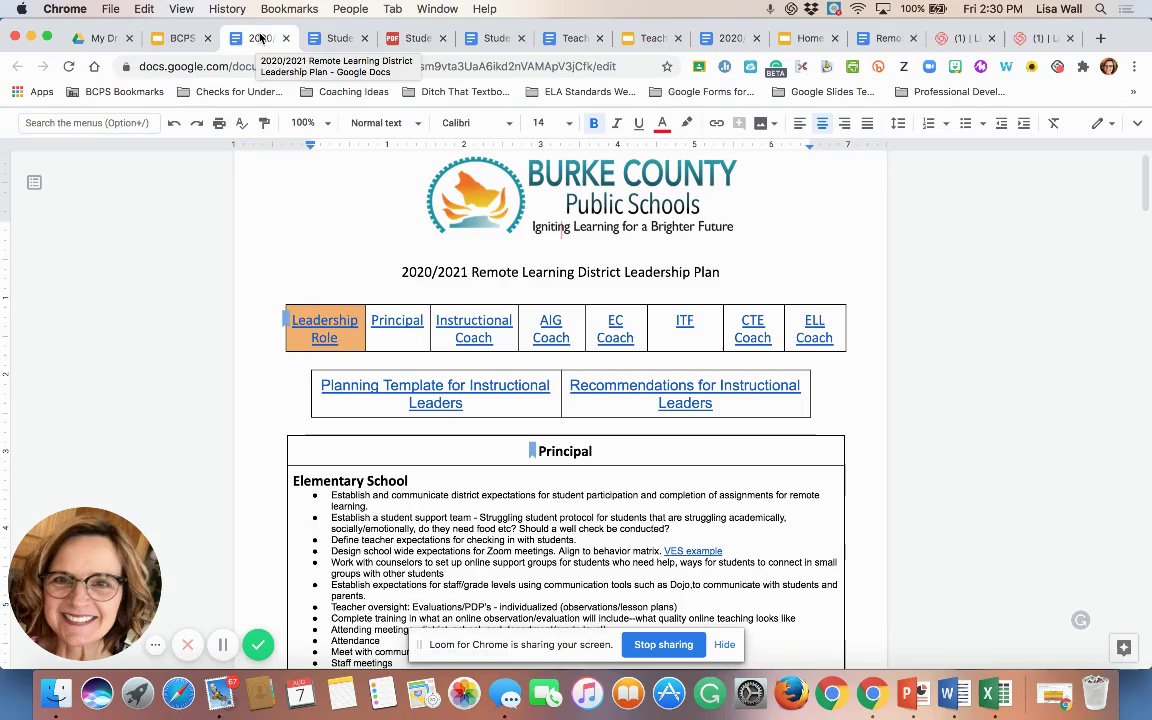
Task: Insert link using the chain icon
Action: pyautogui.click(x=716, y=123)
